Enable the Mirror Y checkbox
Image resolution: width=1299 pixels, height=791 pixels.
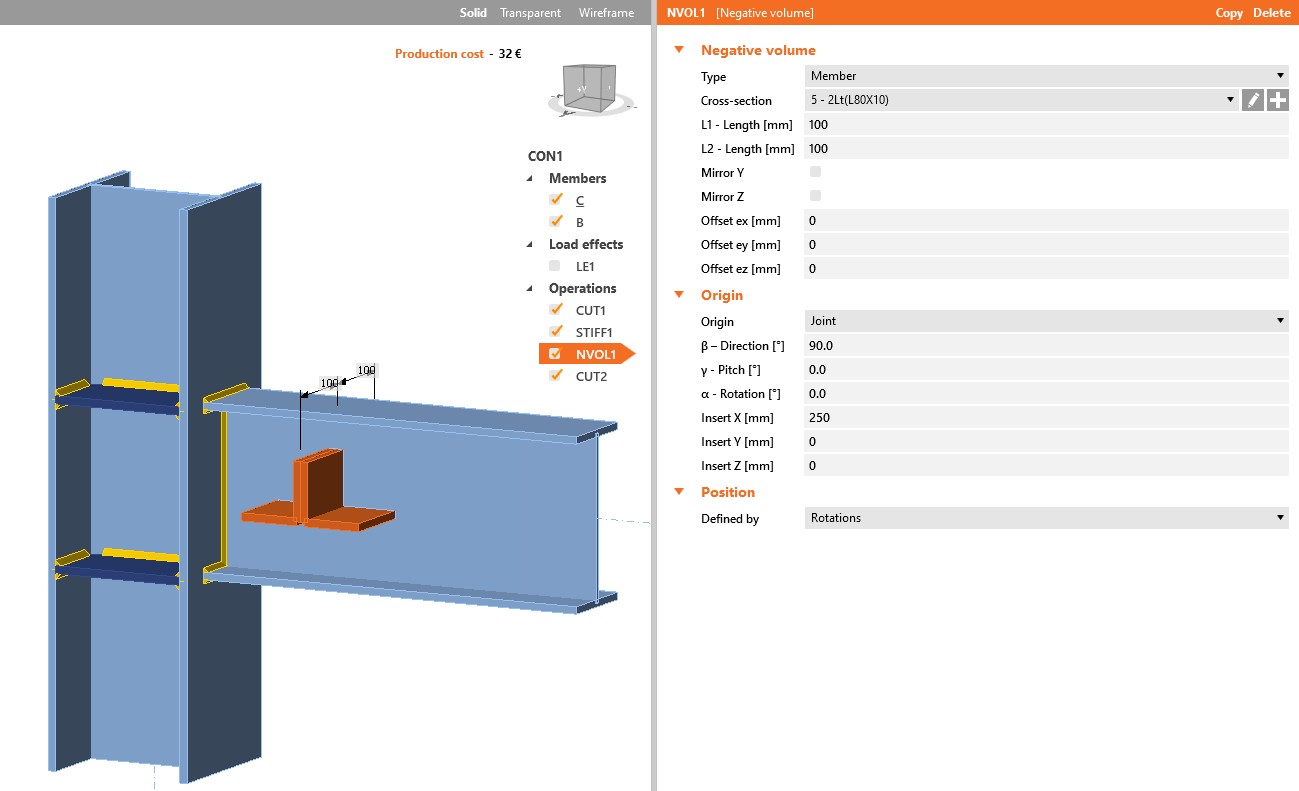pos(815,172)
